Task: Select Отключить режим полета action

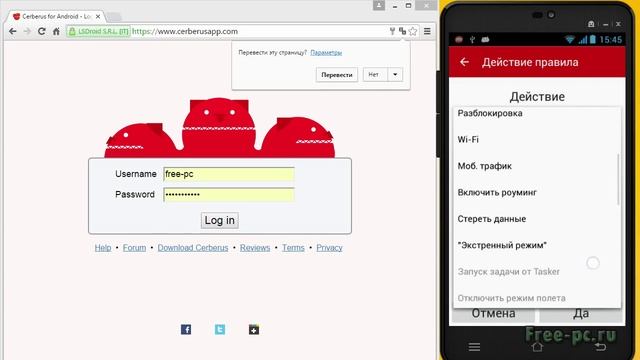Action: point(536,298)
